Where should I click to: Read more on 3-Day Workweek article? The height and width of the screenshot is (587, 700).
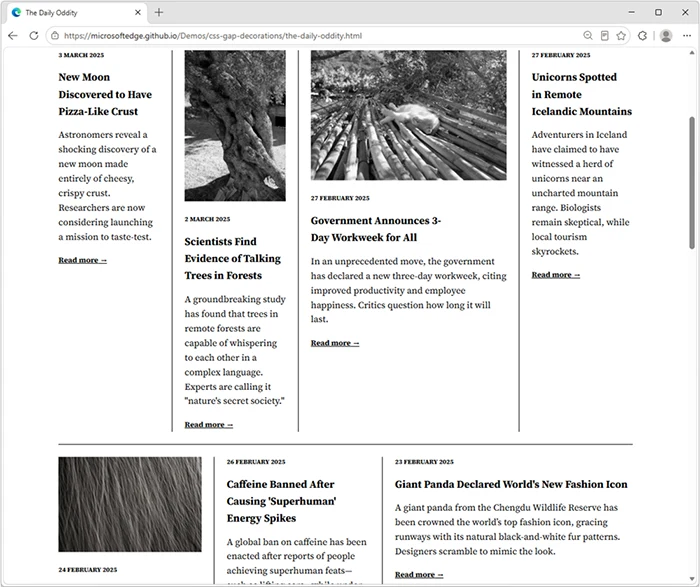tap(335, 343)
